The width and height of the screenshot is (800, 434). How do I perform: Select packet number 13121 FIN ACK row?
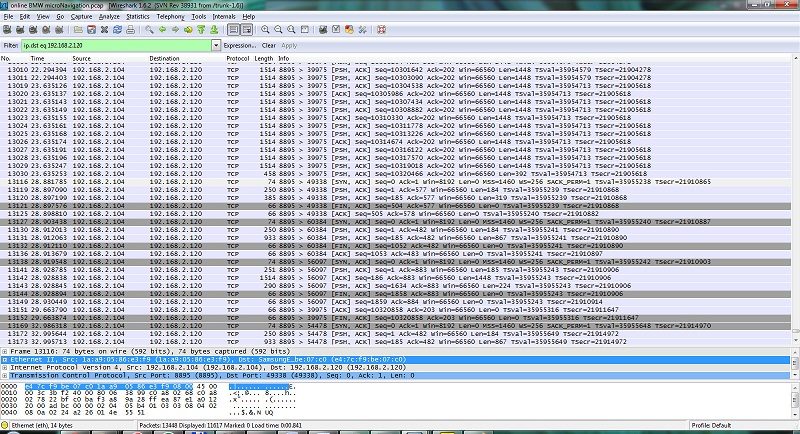pyautogui.click(x=395, y=206)
